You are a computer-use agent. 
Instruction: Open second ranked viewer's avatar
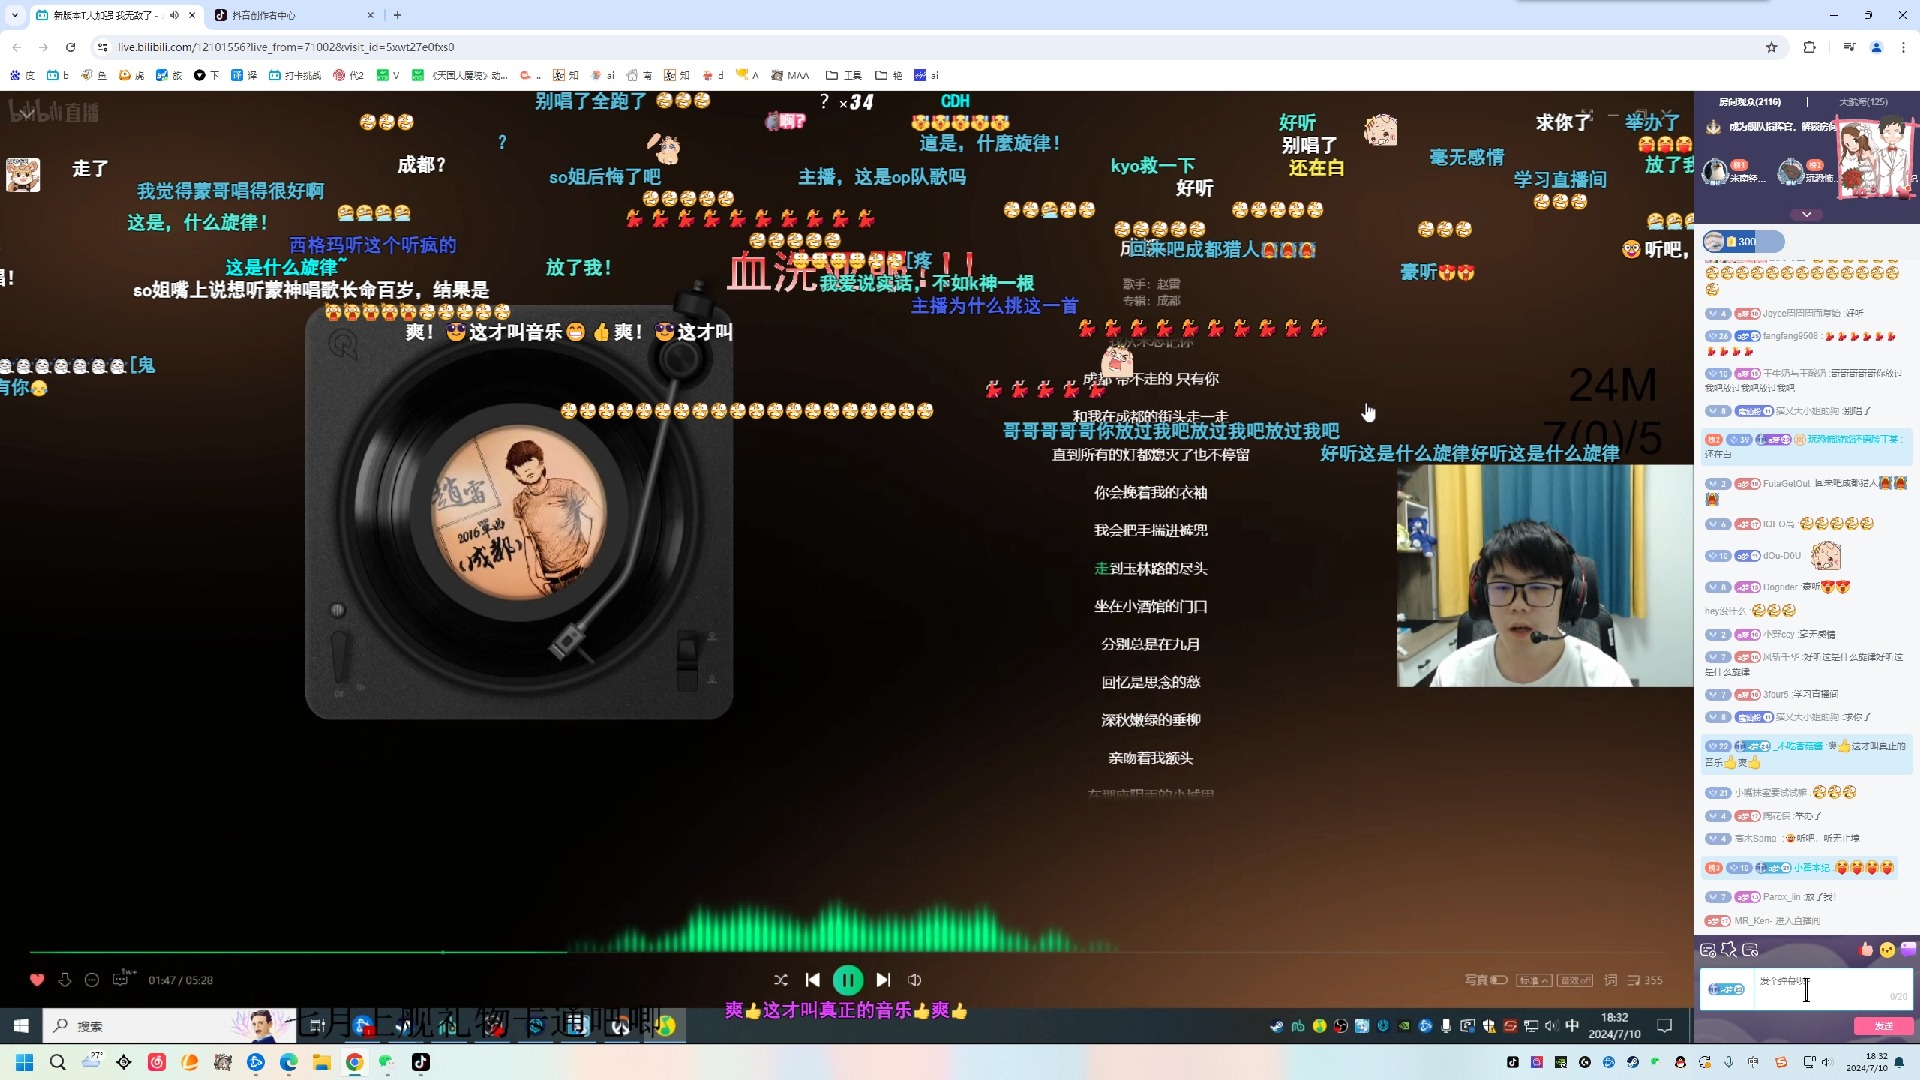click(1790, 170)
